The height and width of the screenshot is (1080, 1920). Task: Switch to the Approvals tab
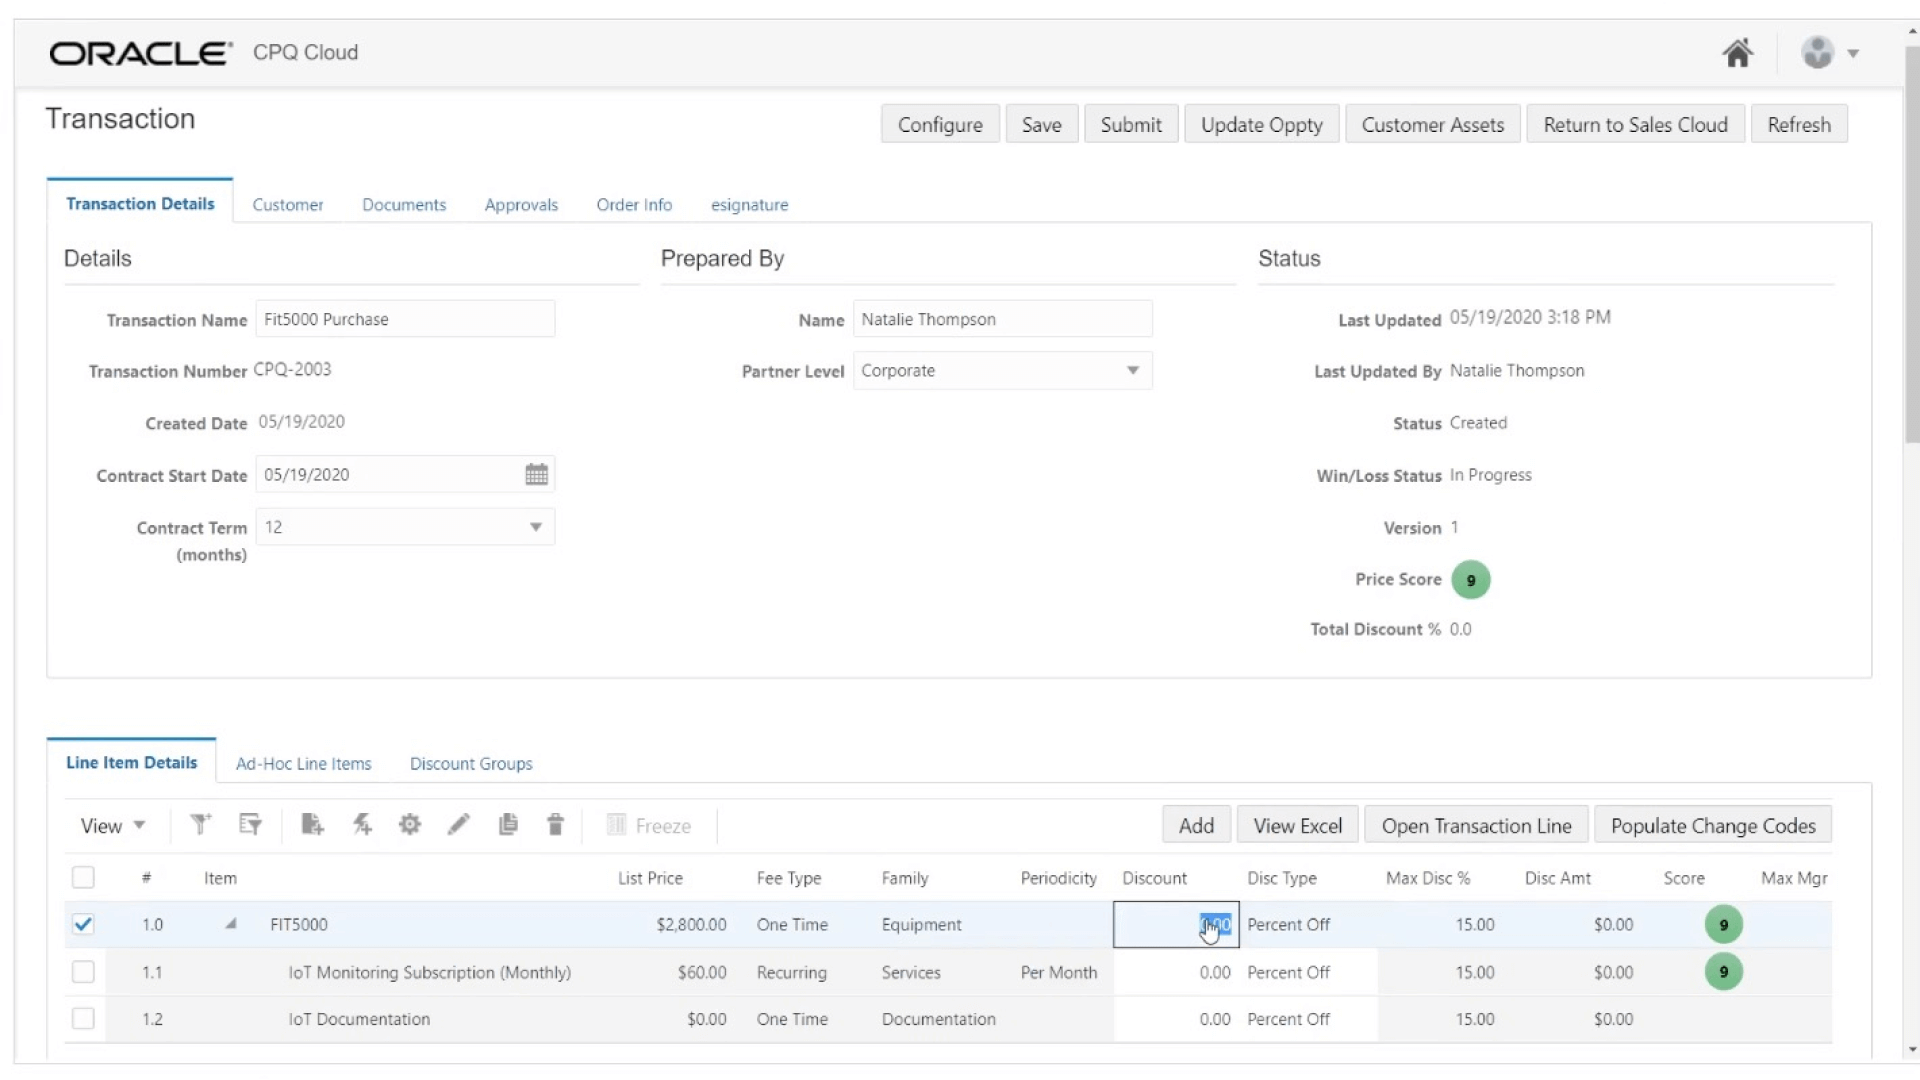(521, 204)
